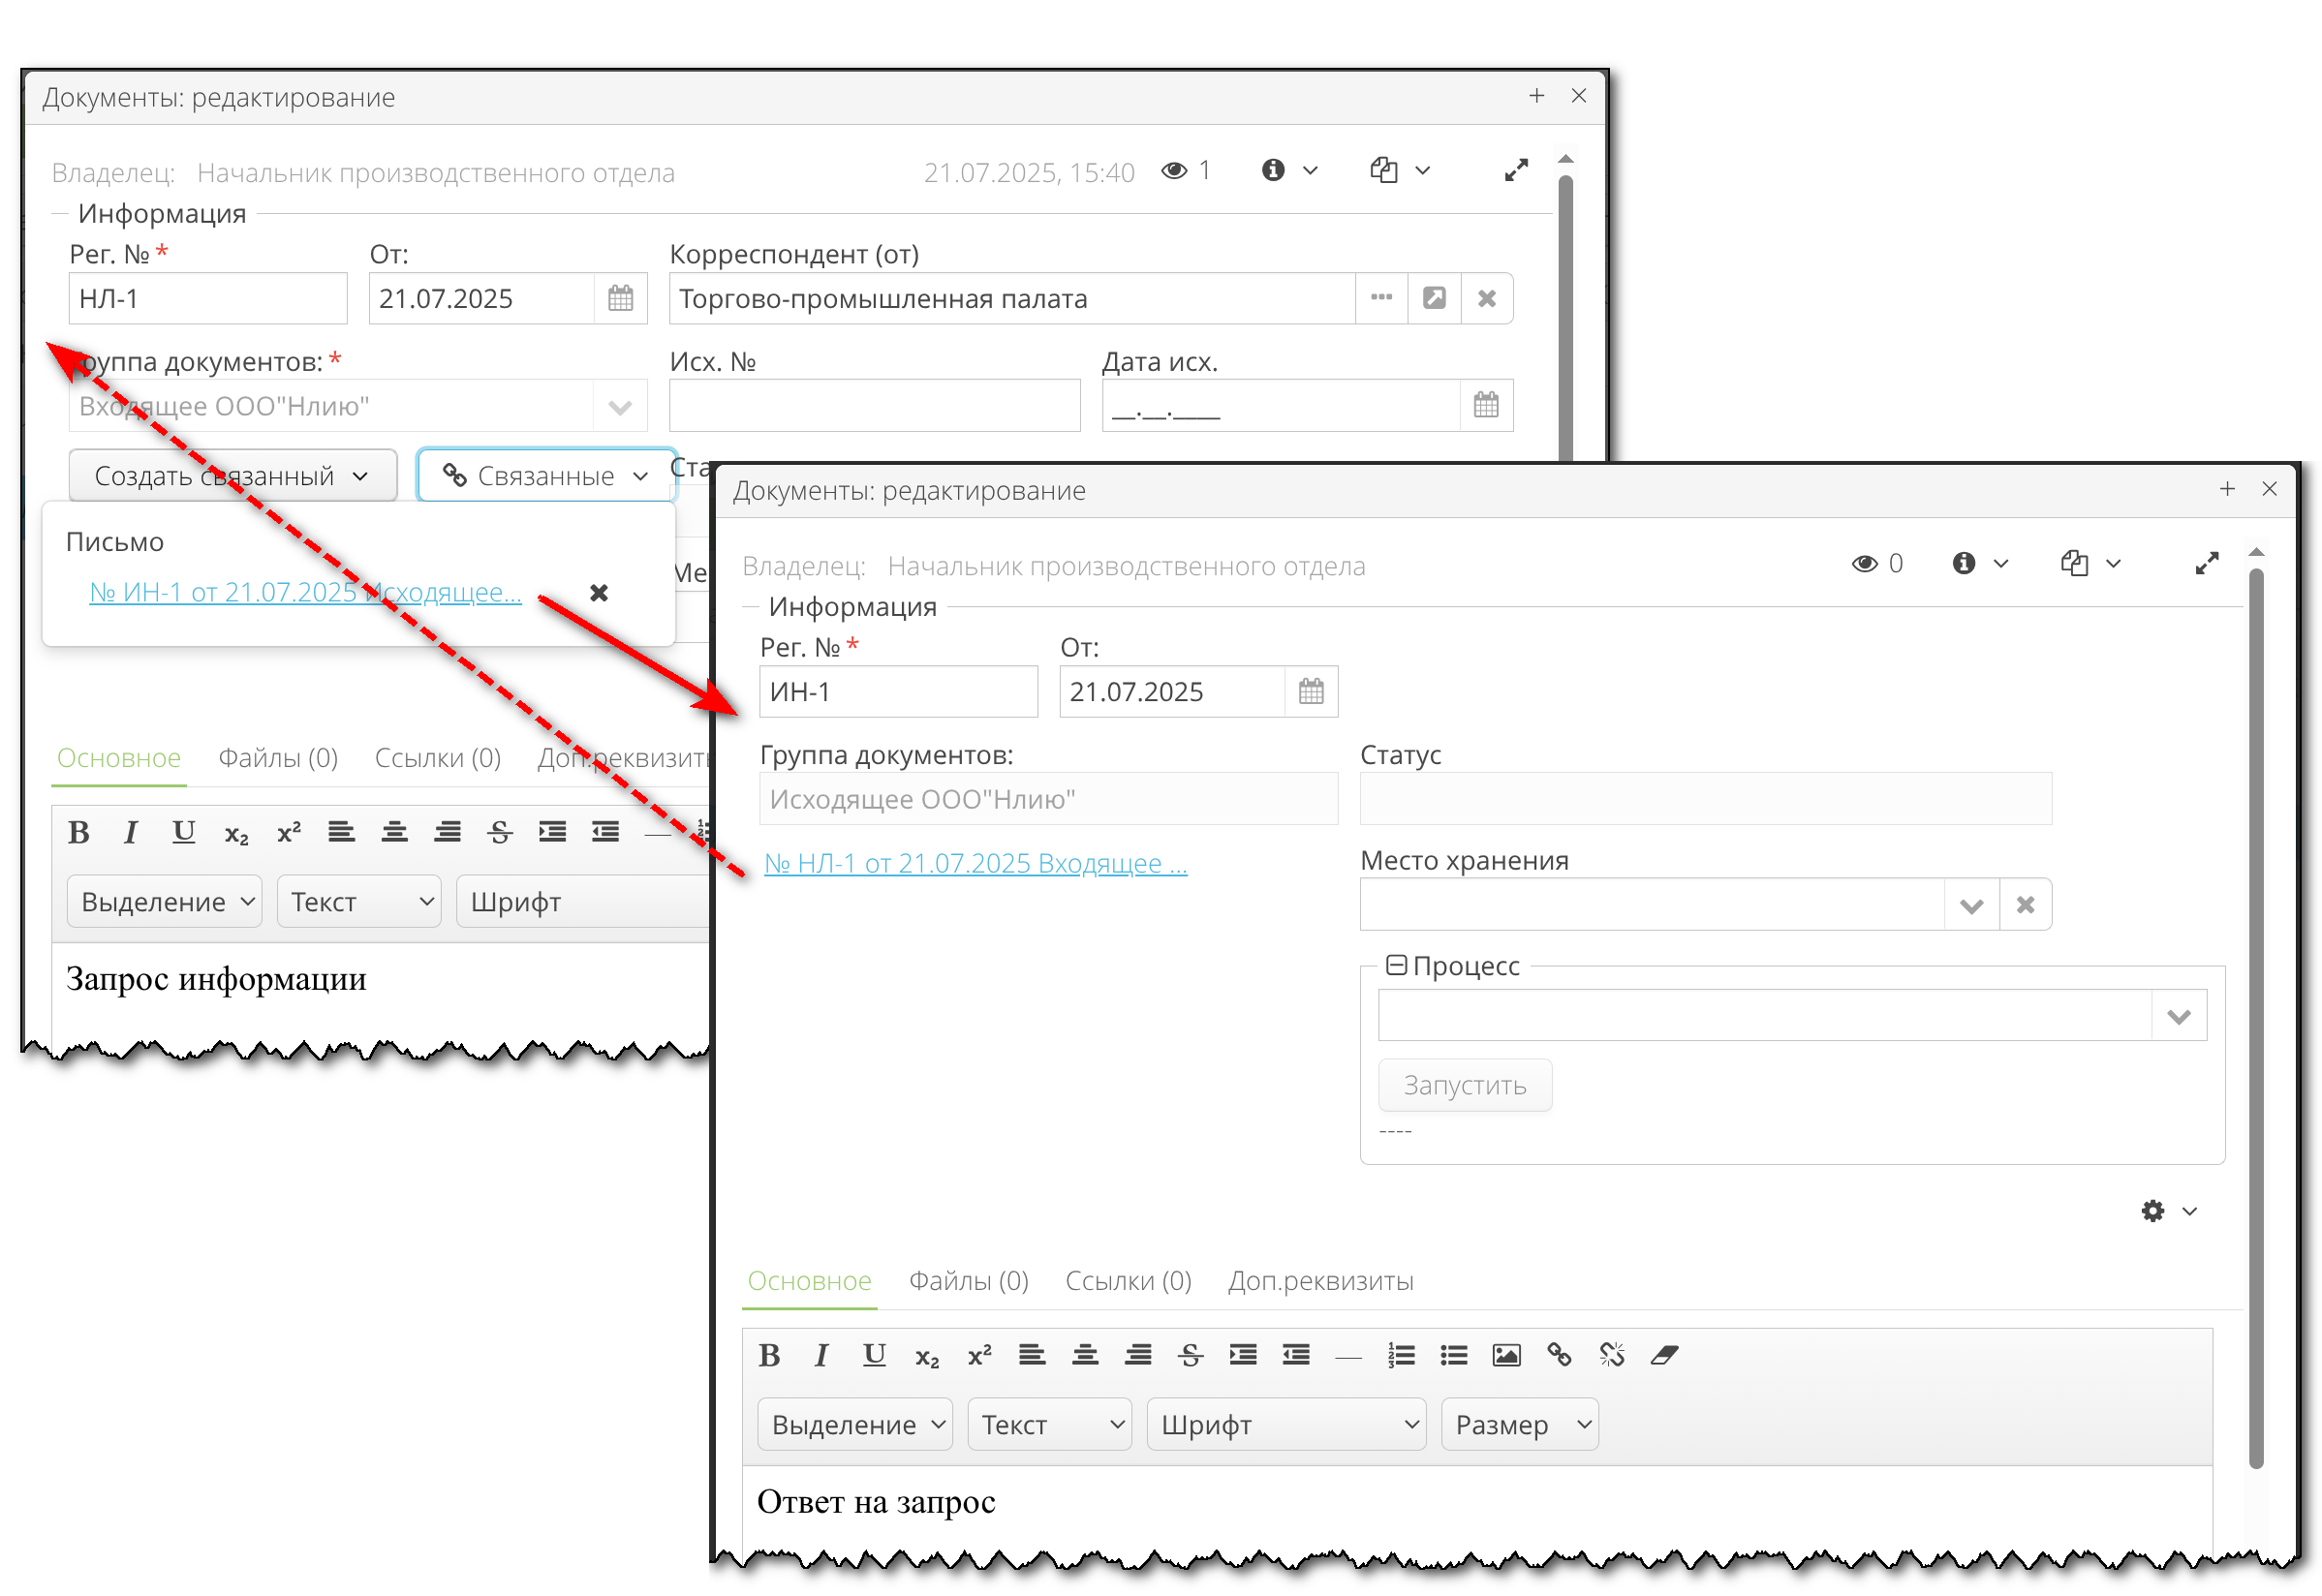Image resolution: width=2322 pixels, height=1596 pixels.
Task: Expand the Размер font size dropdown
Action: [1518, 1424]
